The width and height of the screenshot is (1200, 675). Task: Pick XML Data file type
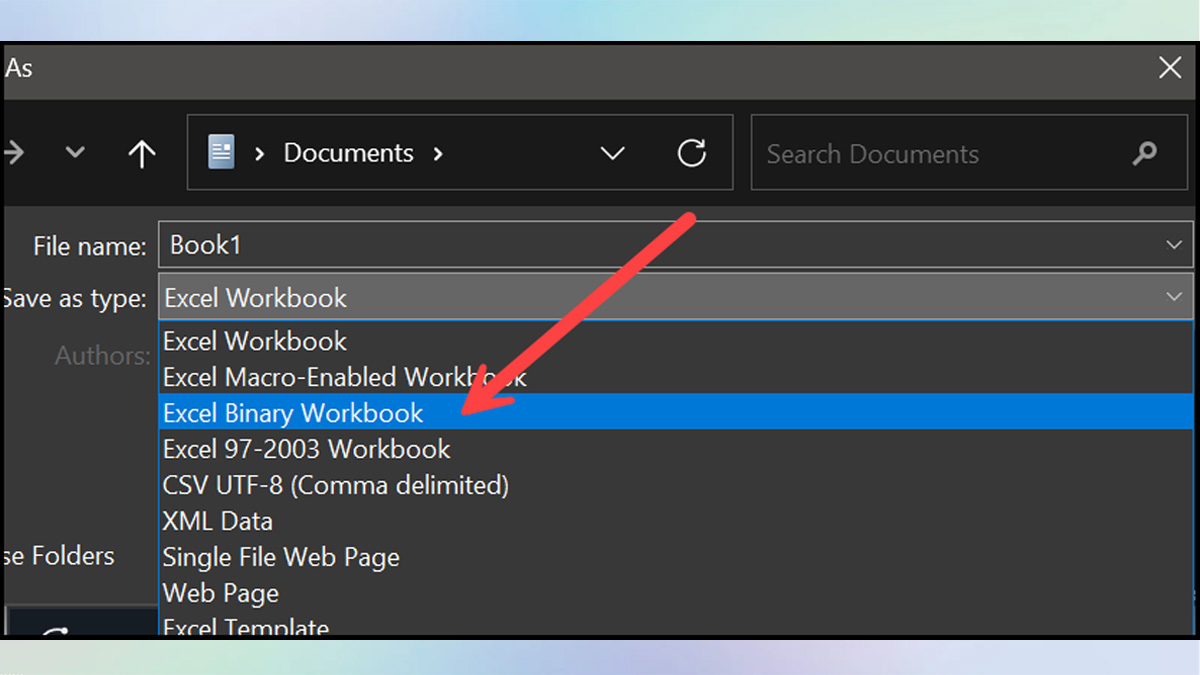click(x=676, y=521)
